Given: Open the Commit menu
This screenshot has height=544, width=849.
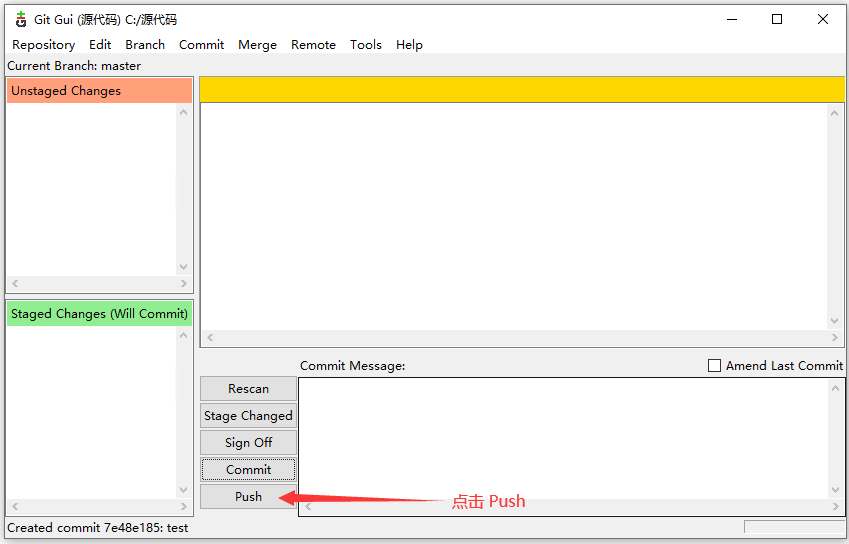Looking at the screenshot, I should click(x=201, y=45).
